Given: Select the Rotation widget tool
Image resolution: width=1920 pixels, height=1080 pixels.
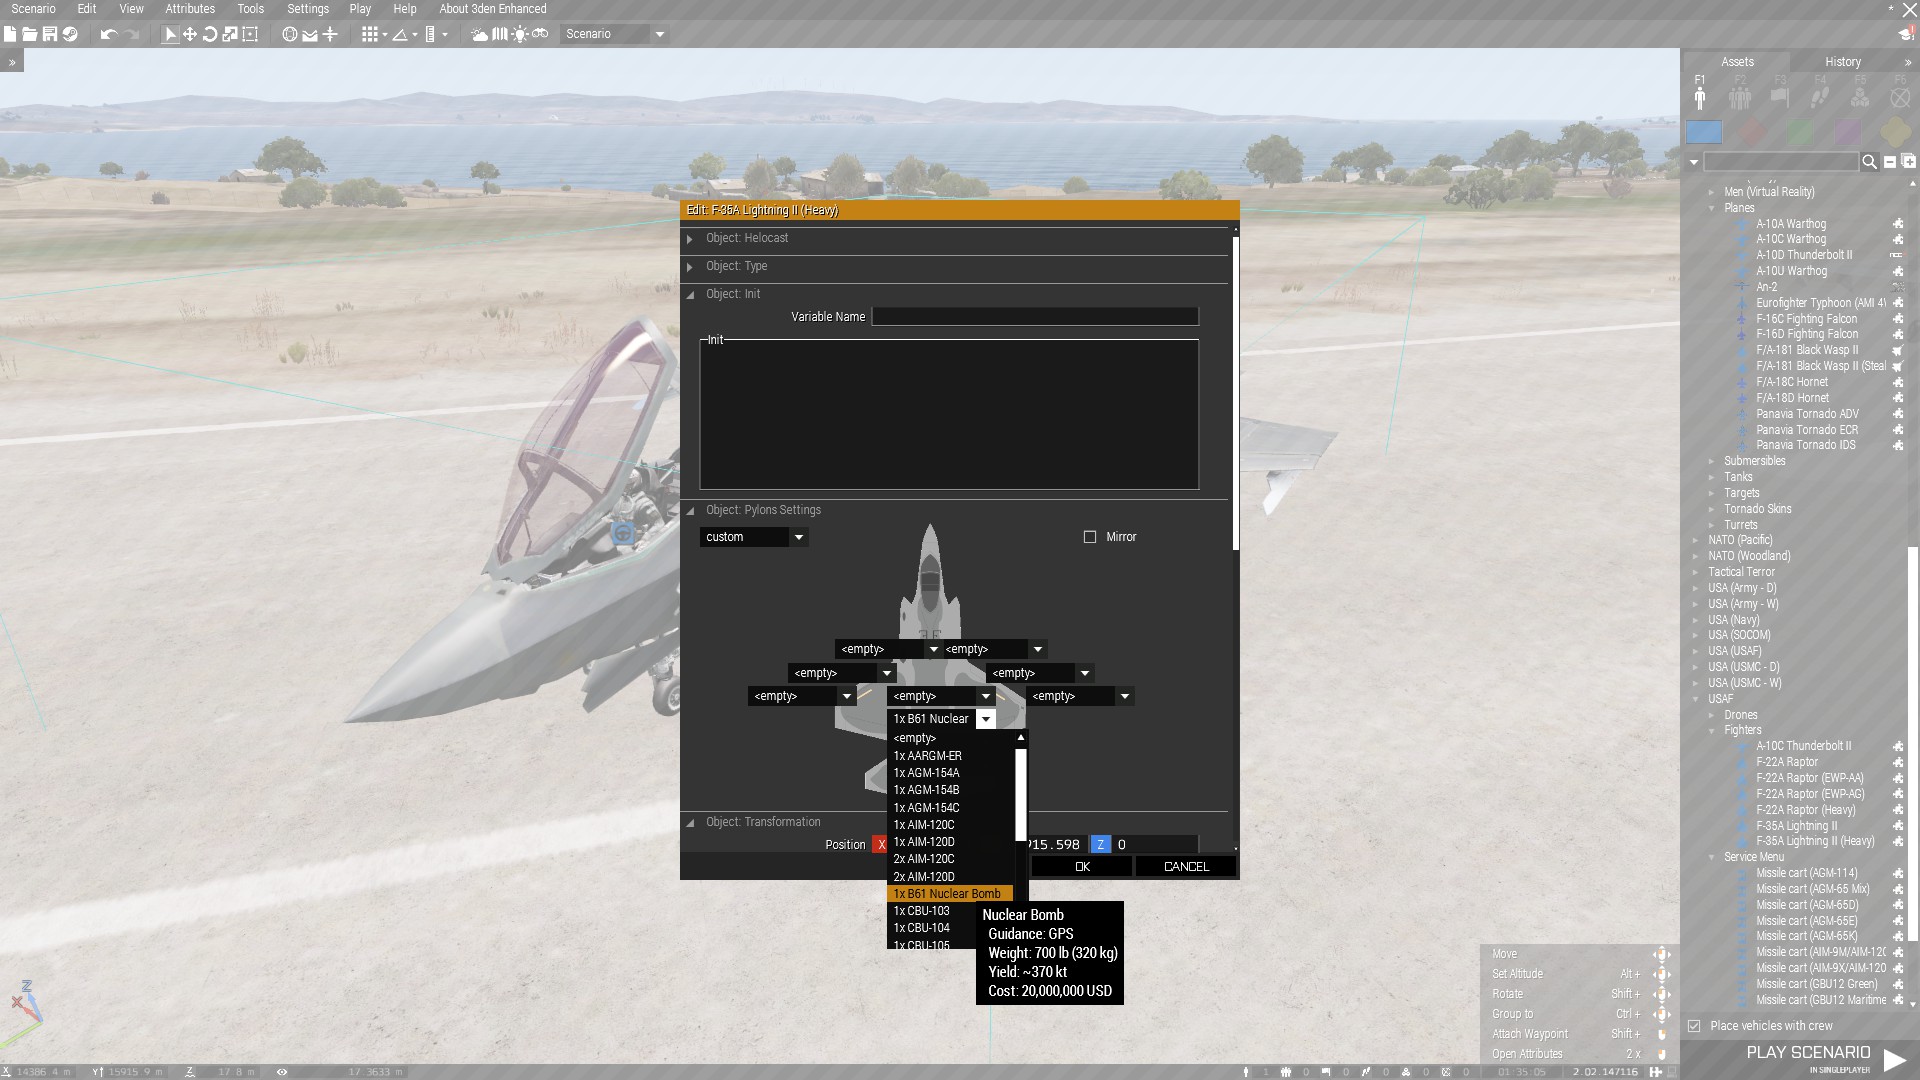Looking at the screenshot, I should coord(210,34).
